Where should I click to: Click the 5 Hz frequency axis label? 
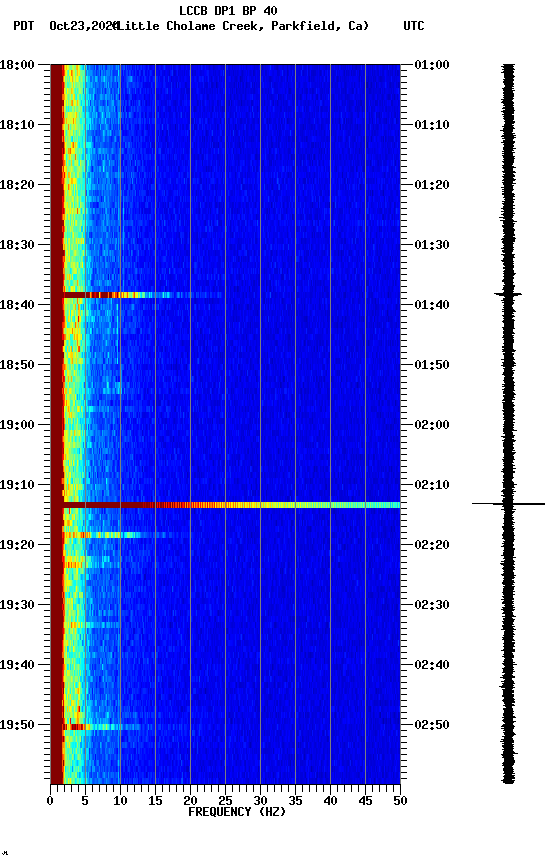(85, 801)
